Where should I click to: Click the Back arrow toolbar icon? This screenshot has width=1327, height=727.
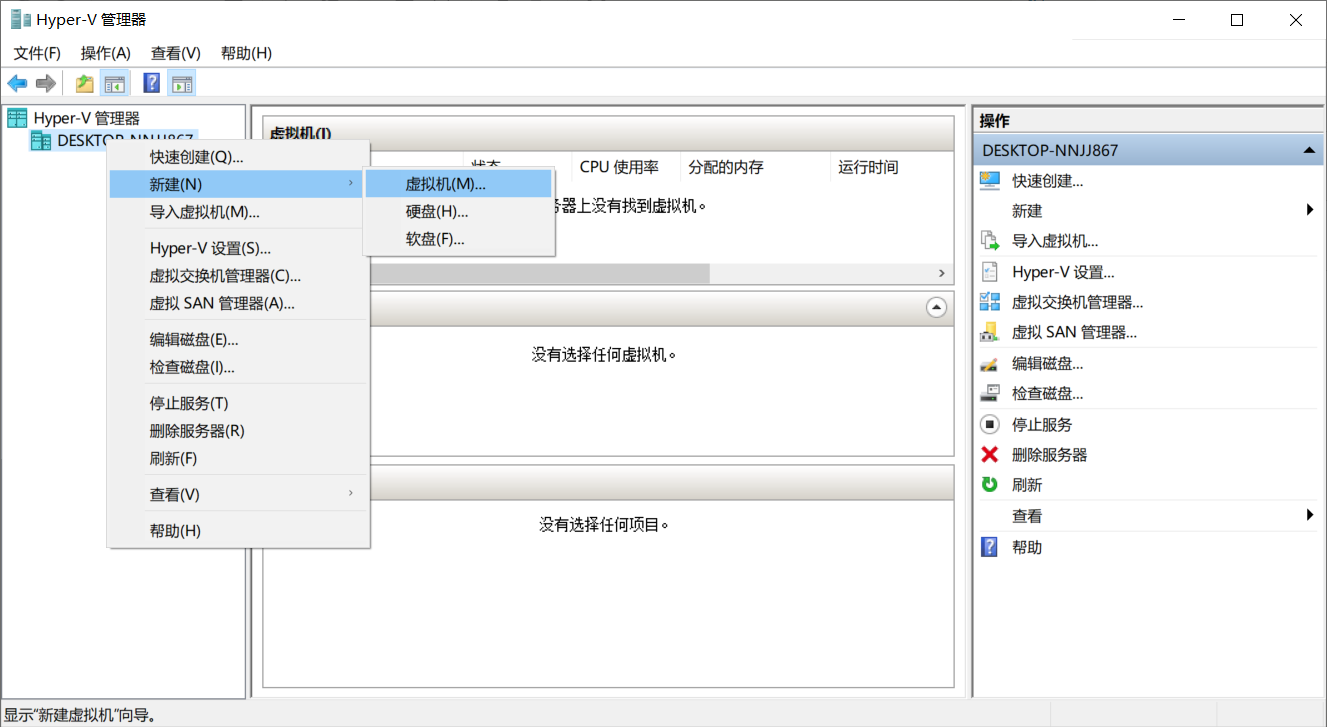tap(17, 84)
